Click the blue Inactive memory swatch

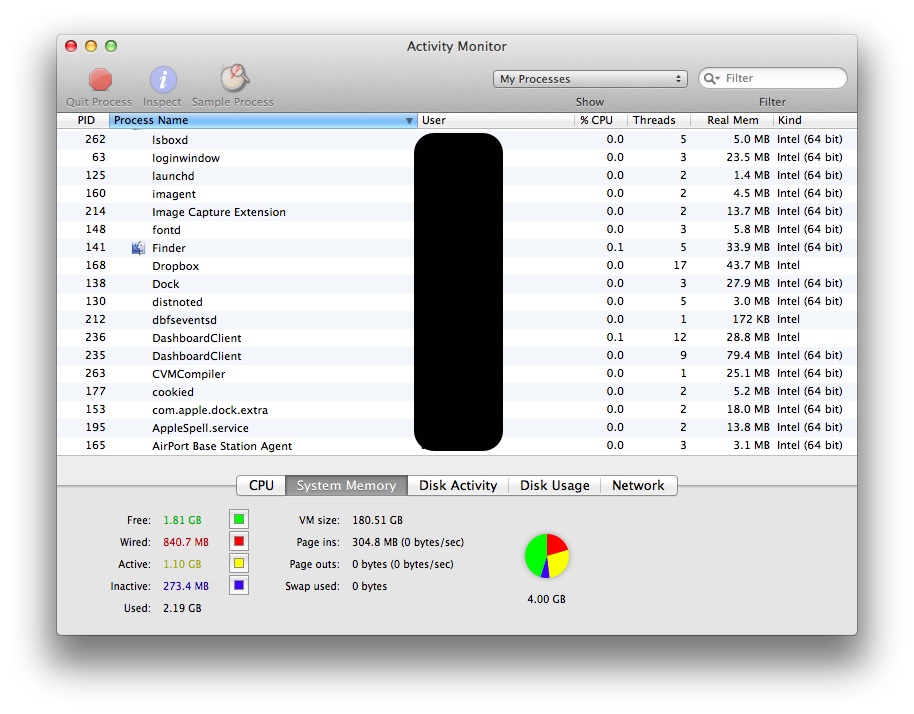239,585
